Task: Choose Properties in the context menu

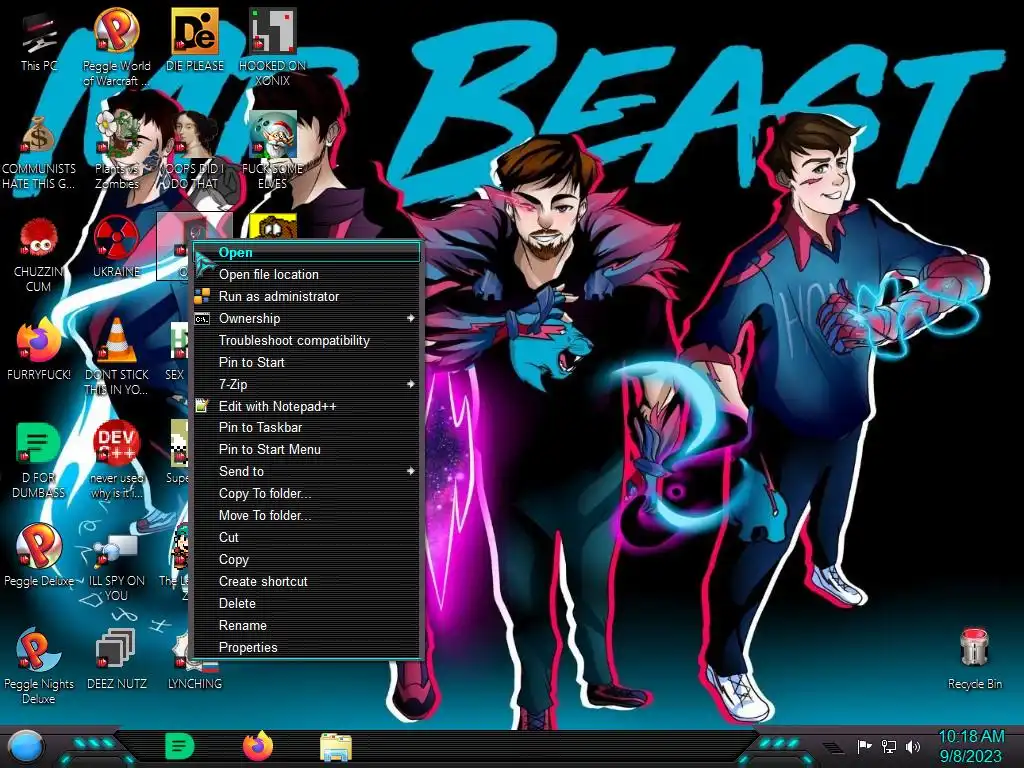Action: 306,647
